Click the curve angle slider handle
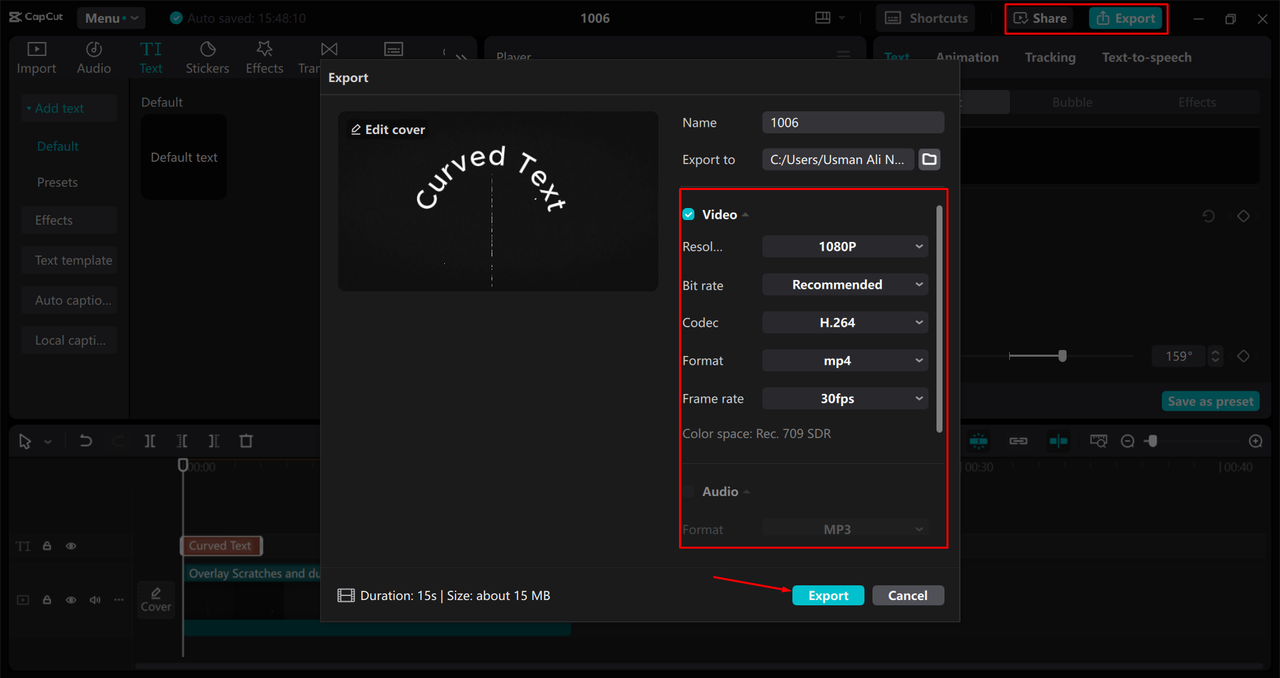 1062,356
